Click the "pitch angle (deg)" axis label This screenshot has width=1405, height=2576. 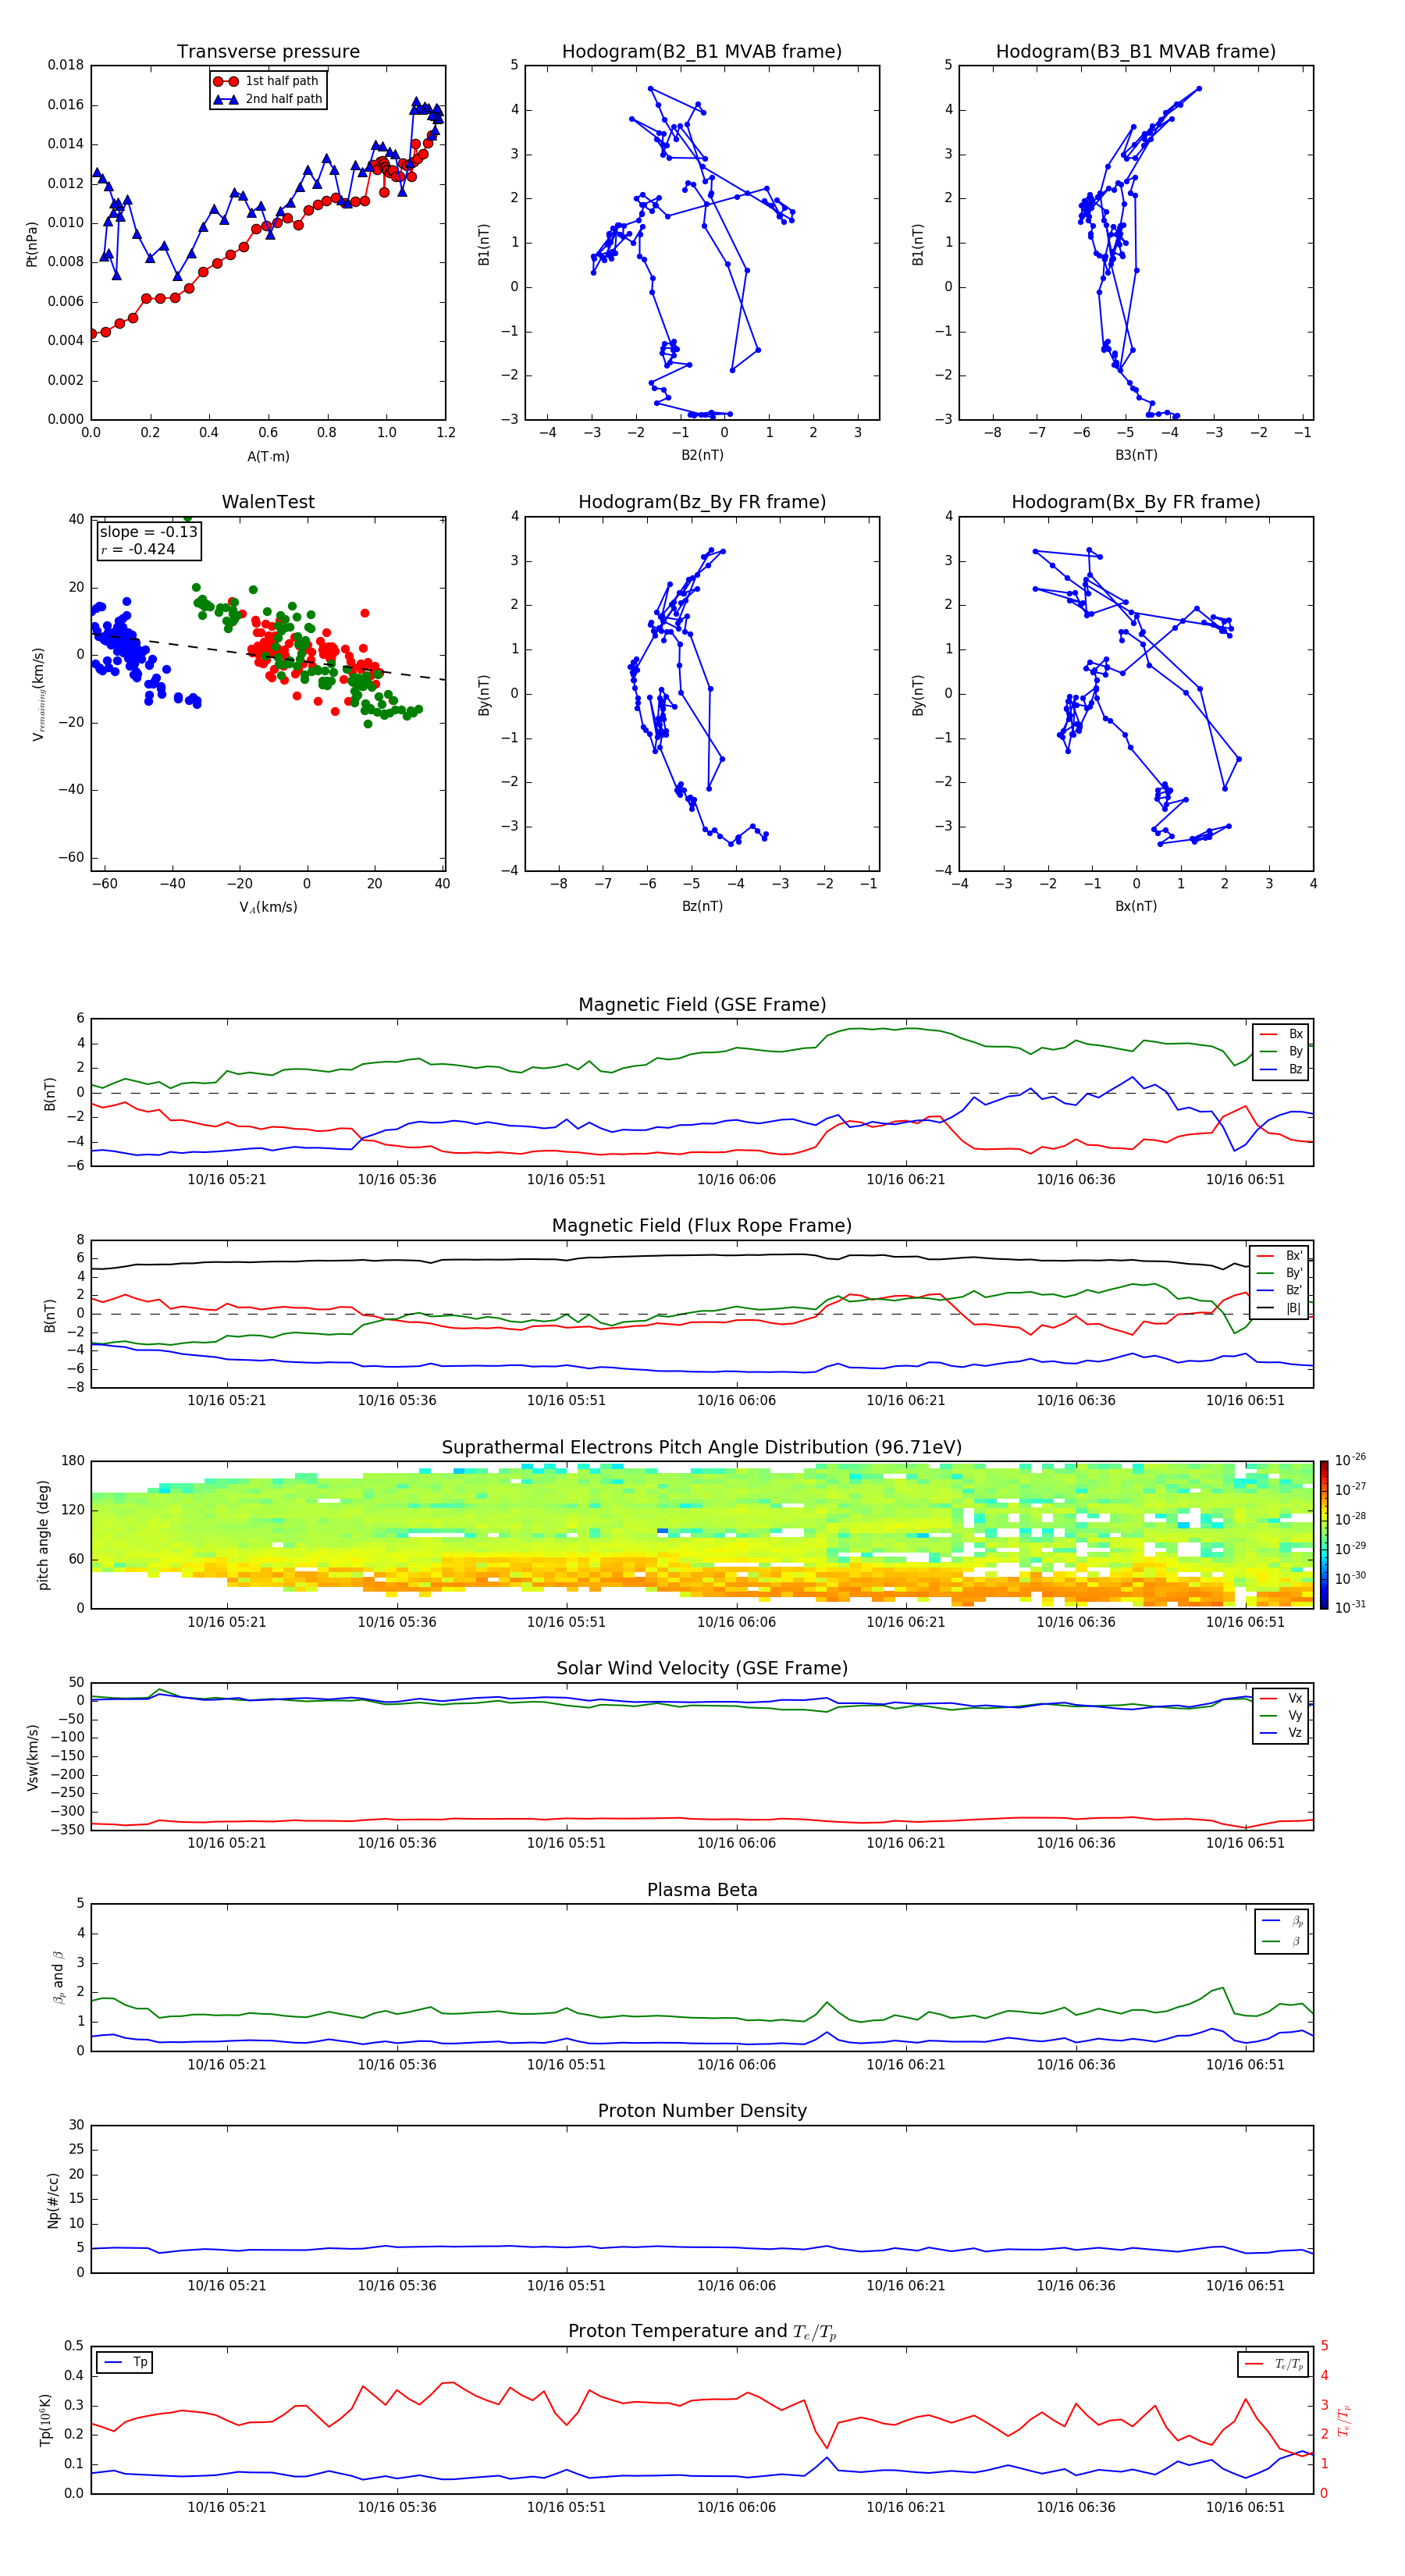[43, 1535]
